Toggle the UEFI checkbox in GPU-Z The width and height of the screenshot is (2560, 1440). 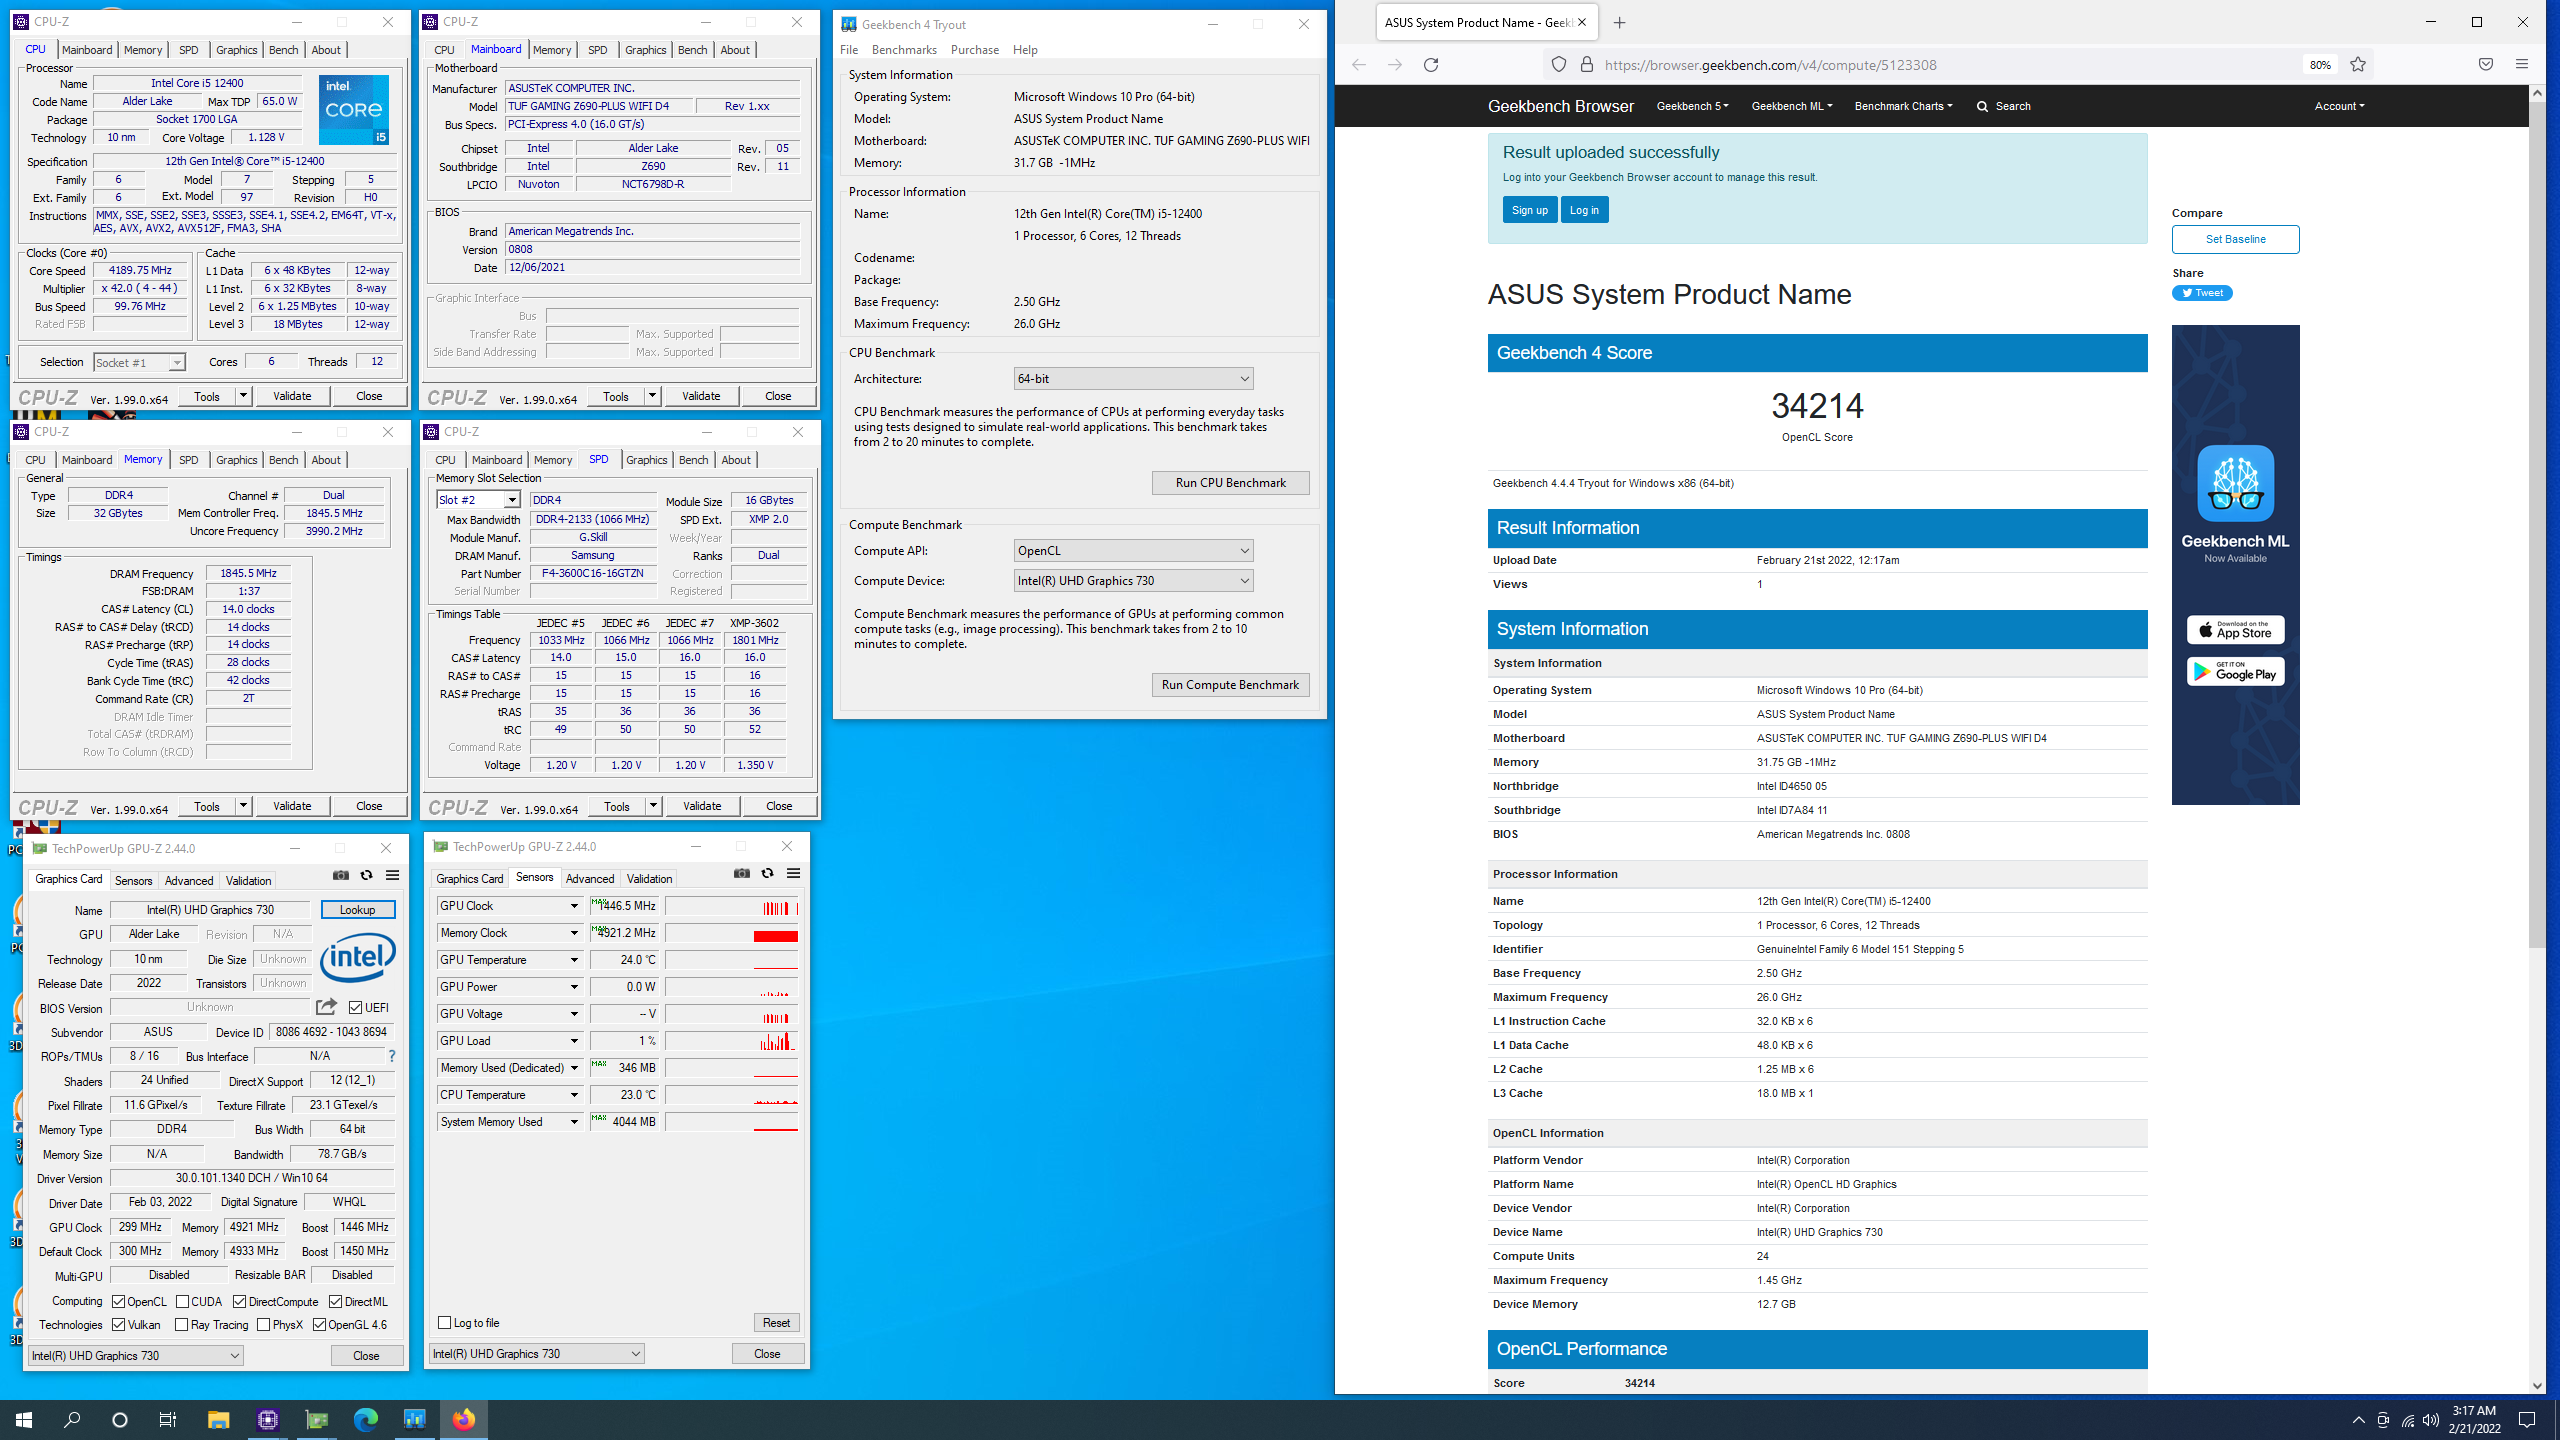tap(356, 1008)
